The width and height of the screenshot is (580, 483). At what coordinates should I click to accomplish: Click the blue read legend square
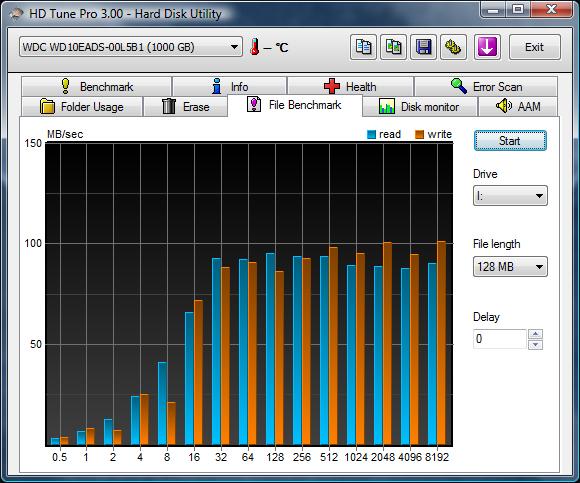[371, 134]
